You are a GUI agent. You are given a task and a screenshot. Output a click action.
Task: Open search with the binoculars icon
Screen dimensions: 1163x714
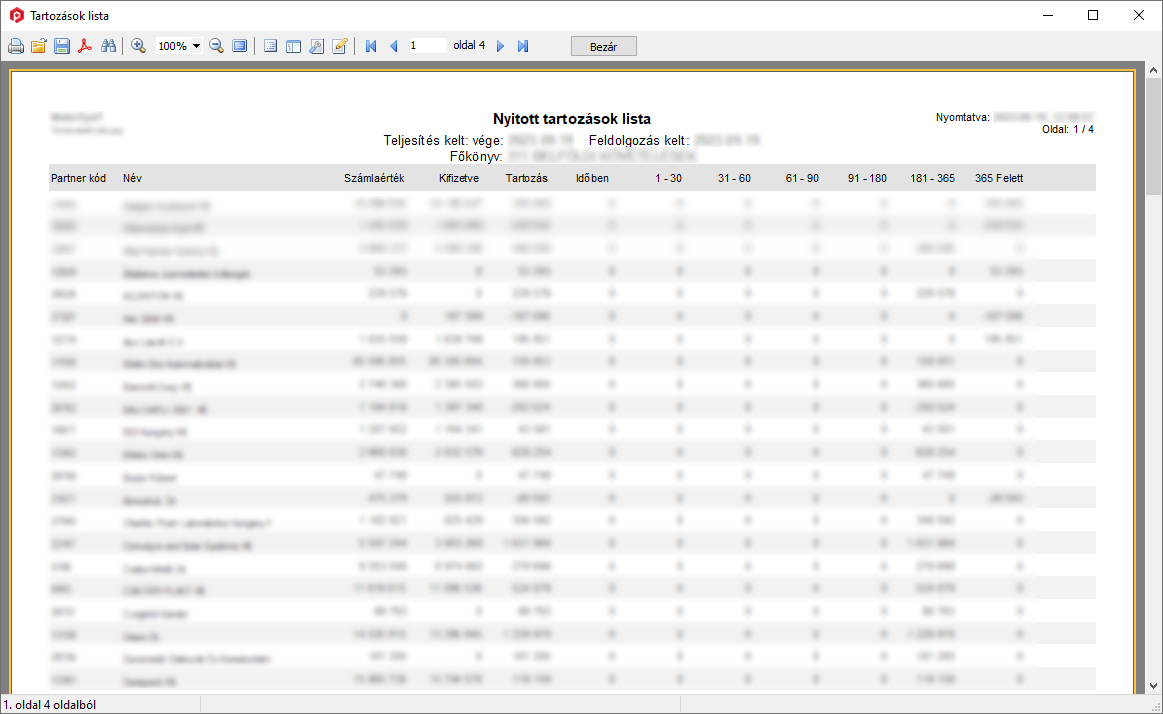[109, 46]
